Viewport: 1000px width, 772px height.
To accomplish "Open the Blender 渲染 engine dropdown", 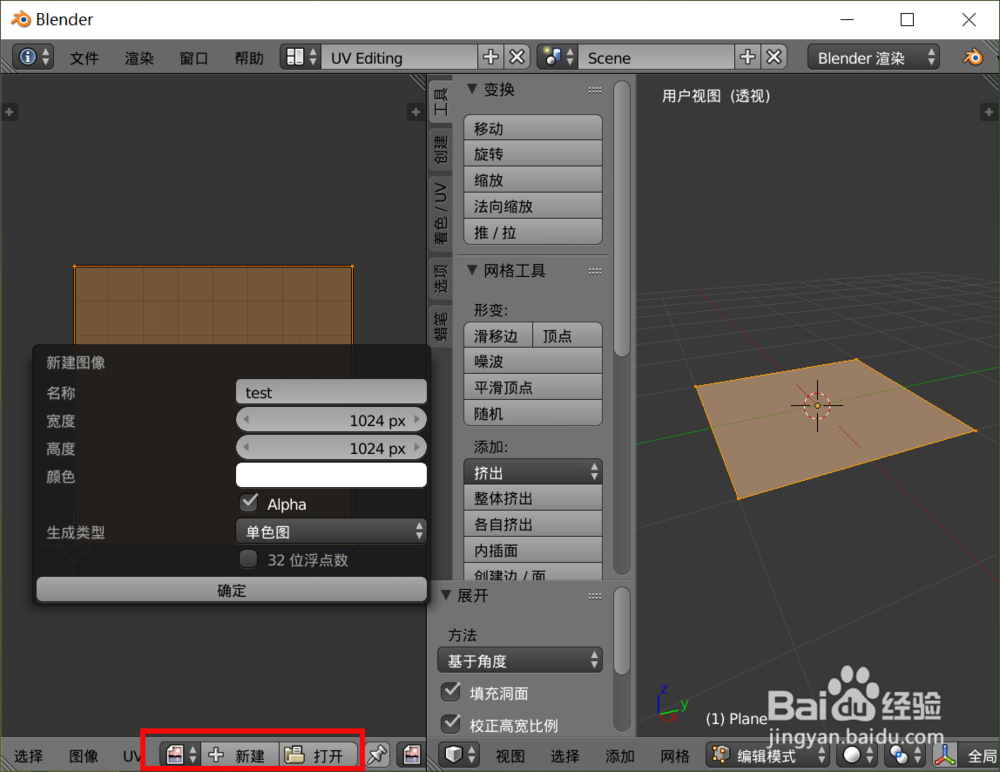I will click(x=873, y=57).
